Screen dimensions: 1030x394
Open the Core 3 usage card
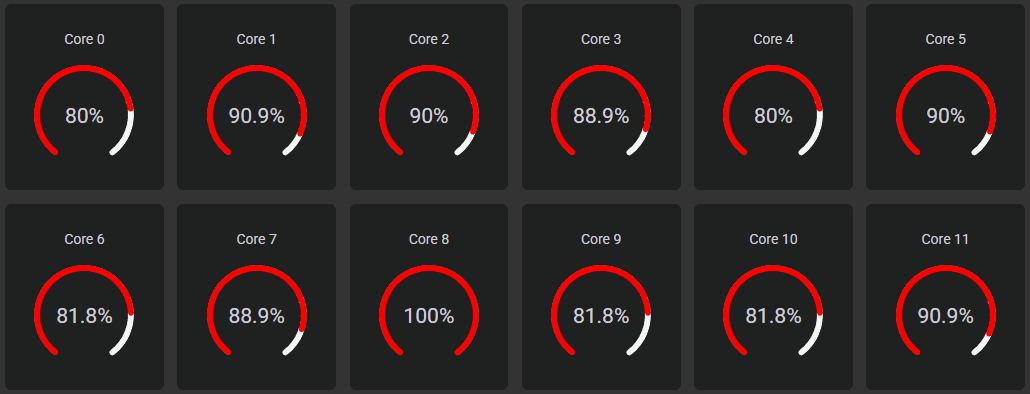tap(600, 97)
